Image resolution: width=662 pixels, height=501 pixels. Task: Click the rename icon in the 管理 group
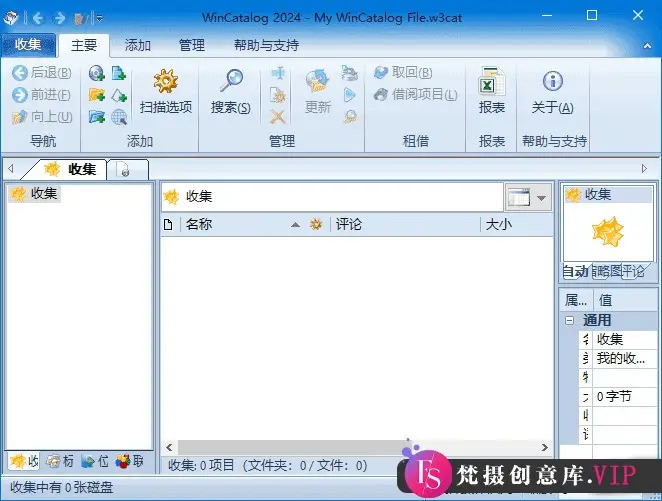click(278, 73)
